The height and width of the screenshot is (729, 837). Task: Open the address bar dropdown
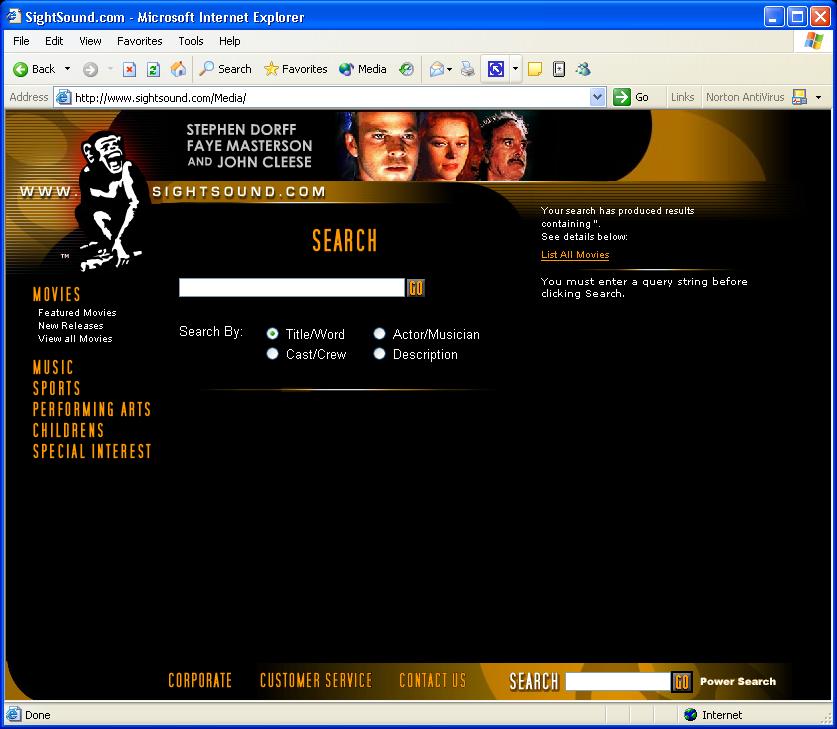click(597, 97)
